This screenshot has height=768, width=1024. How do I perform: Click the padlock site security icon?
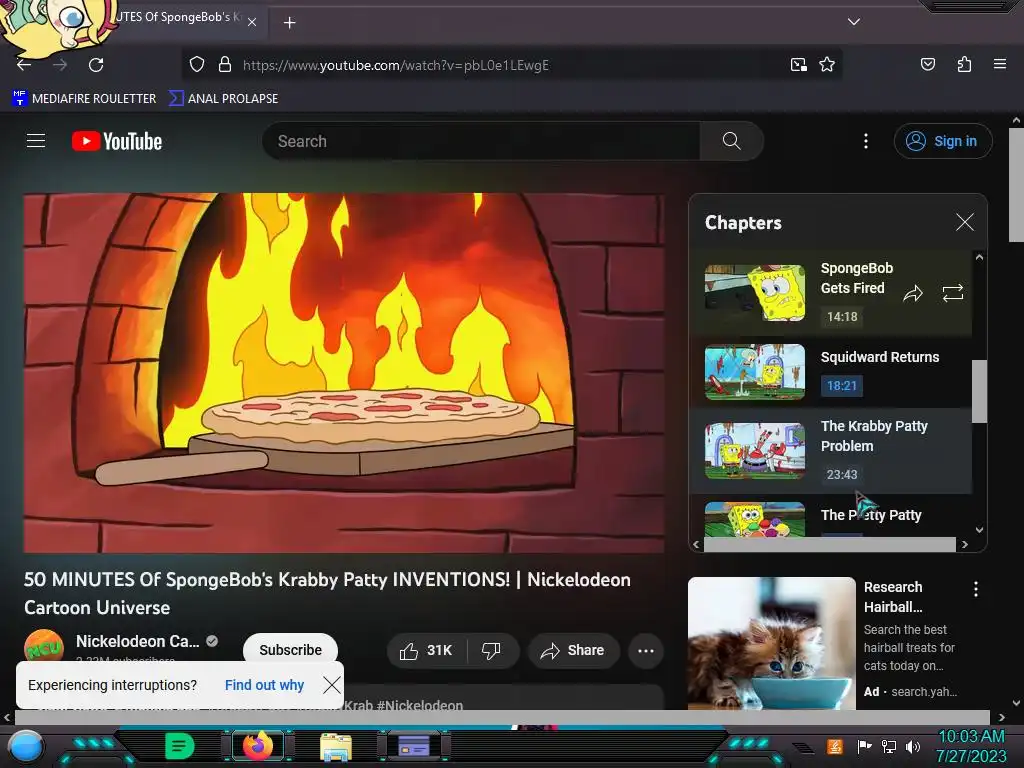click(225, 65)
